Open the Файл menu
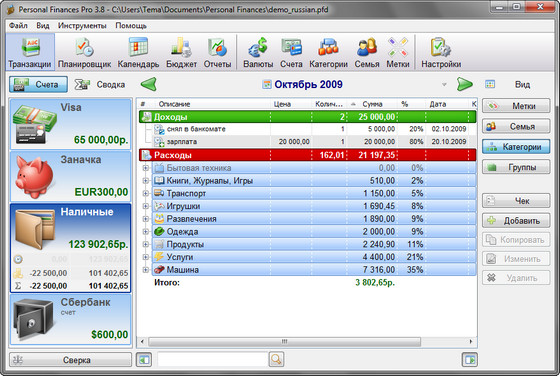This screenshot has height=376, width=560. click(18, 26)
